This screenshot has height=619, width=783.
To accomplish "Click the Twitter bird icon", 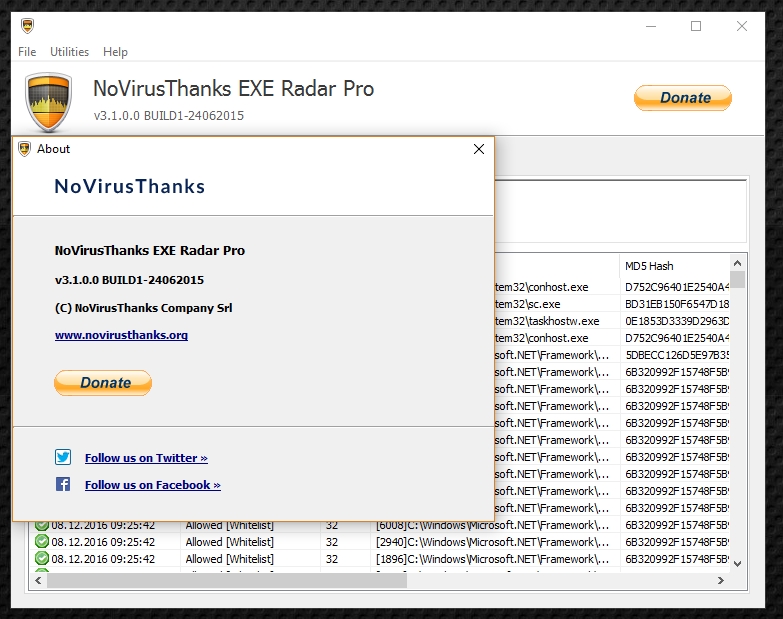I will click(x=63, y=457).
